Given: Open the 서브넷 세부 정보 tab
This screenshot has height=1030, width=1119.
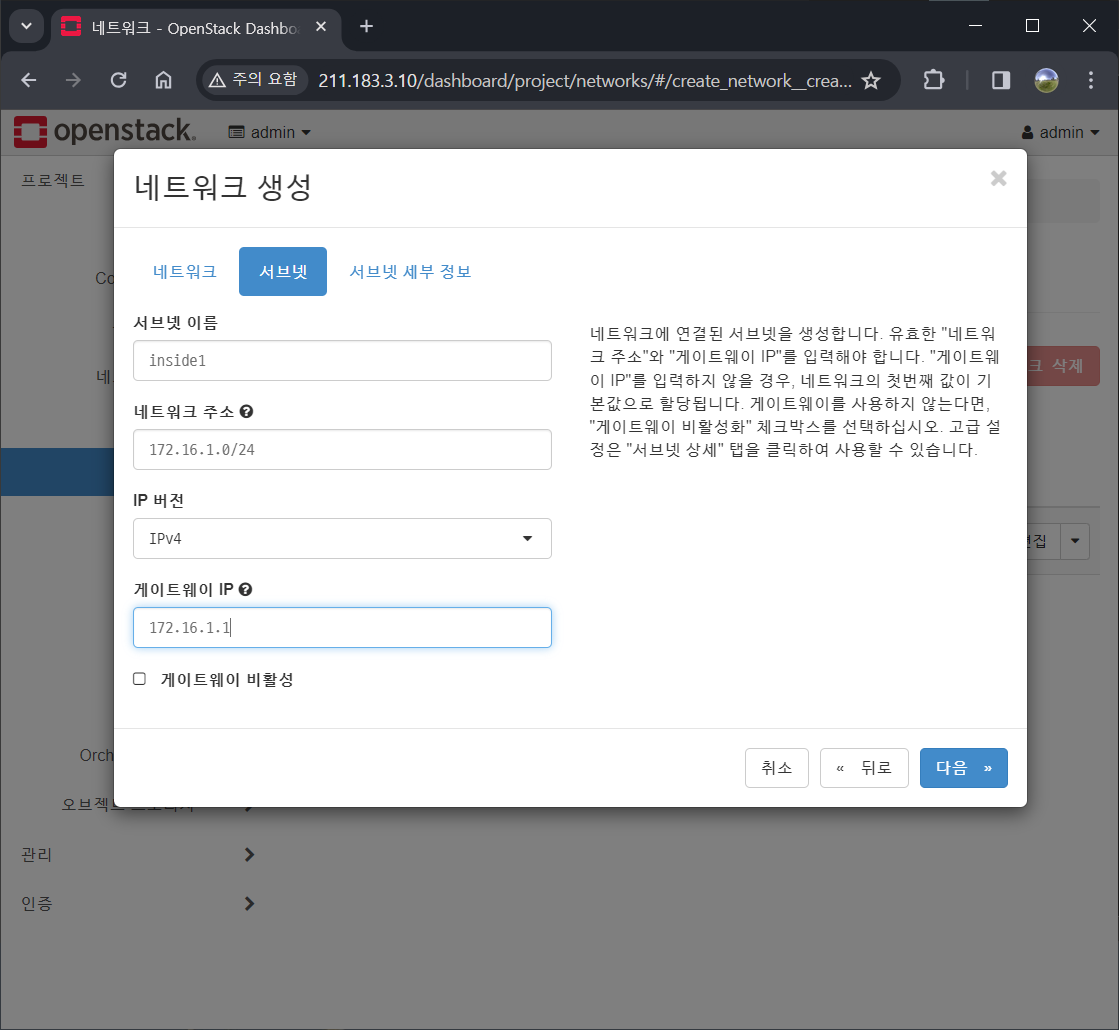Looking at the screenshot, I should [x=410, y=271].
